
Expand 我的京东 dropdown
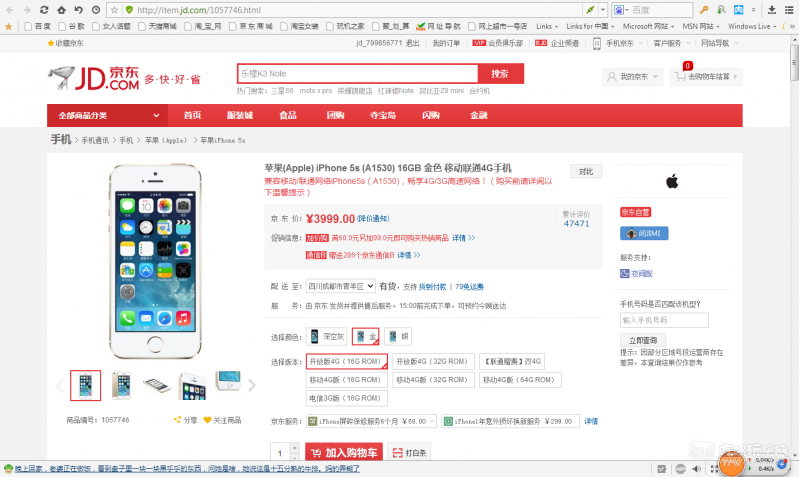pyautogui.click(x=633, y=76)
